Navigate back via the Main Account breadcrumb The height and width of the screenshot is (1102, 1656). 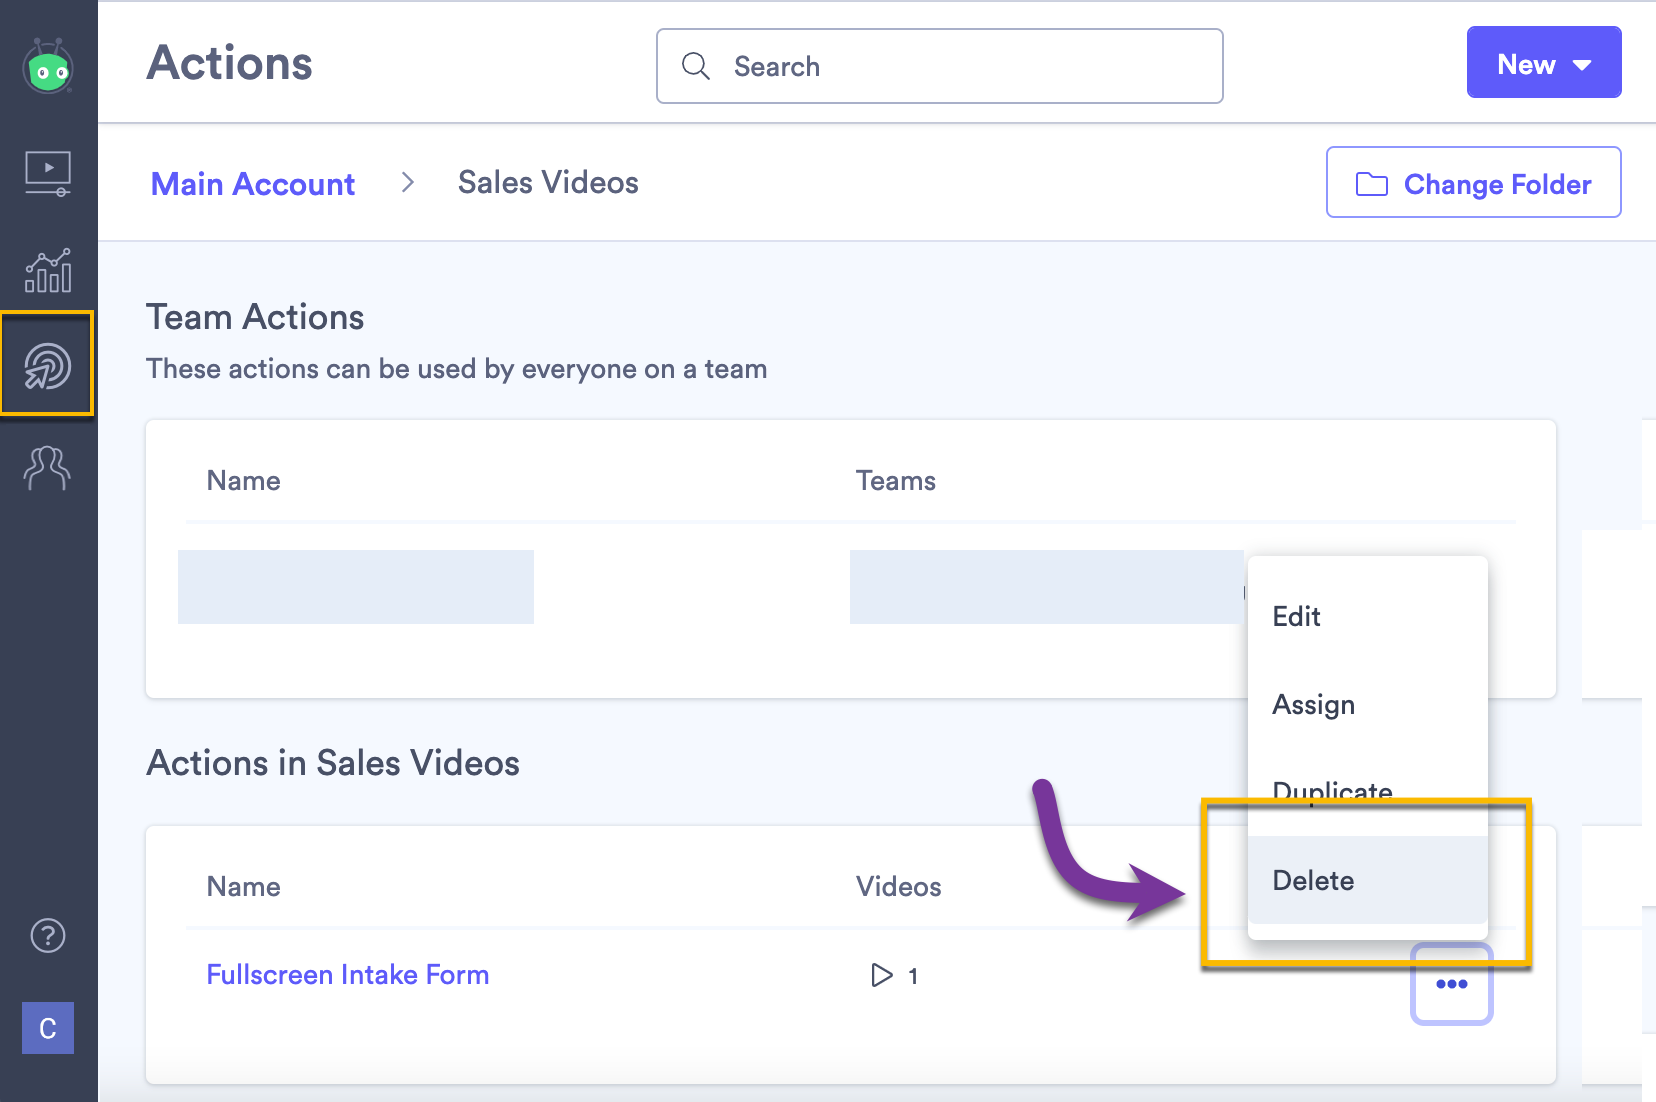click(252, 183)
